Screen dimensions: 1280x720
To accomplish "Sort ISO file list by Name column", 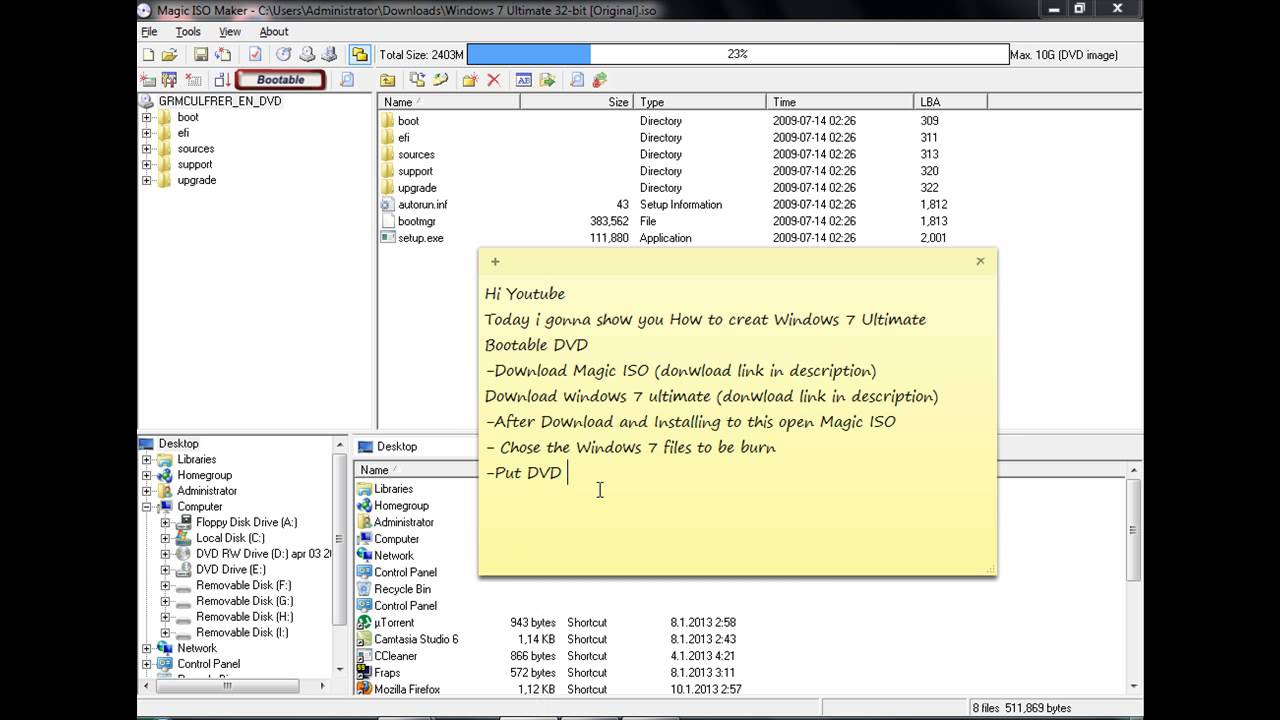I will [x=449, y=102].
